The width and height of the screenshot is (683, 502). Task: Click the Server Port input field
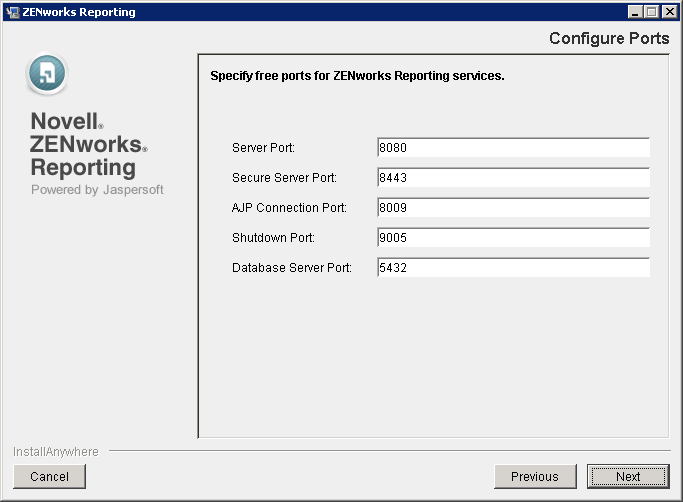tap(513, 148)
